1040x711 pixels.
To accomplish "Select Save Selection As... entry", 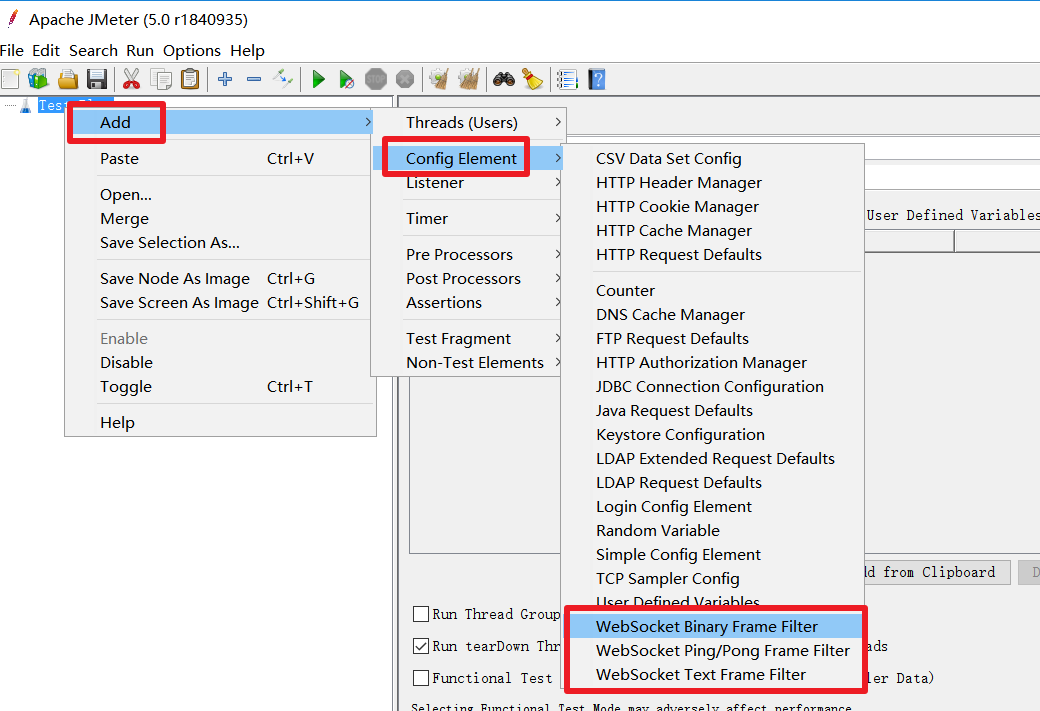I will click(x=220, y=243).
